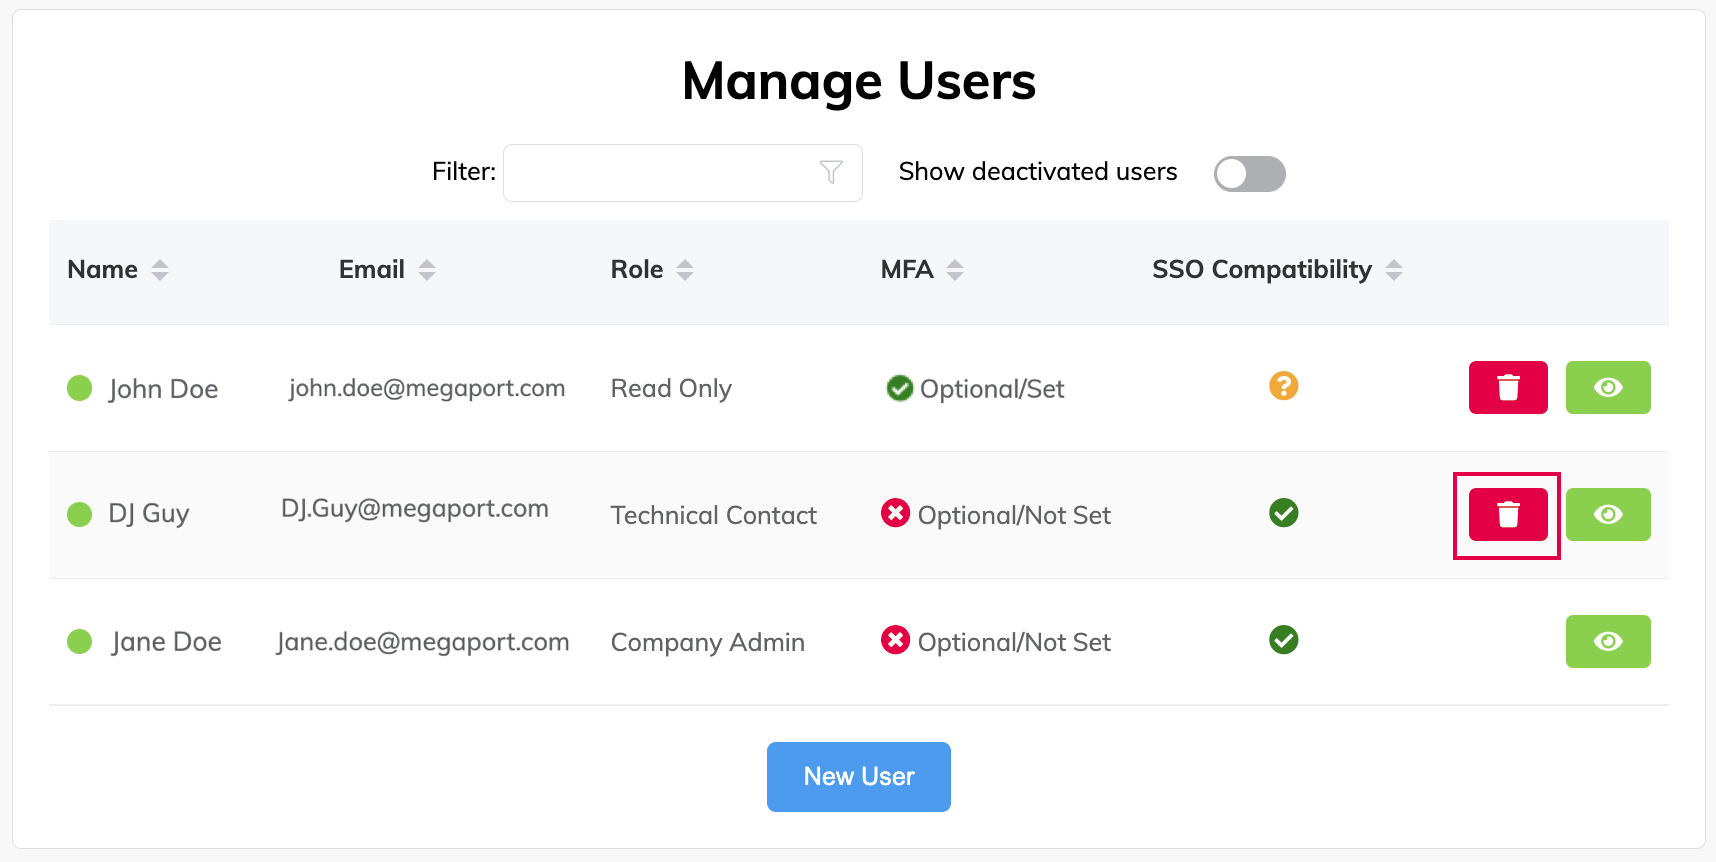The image size is (1716, 862).
Task: Click DJ Guy's red MFA not-set icon
Action: (895, 513)
